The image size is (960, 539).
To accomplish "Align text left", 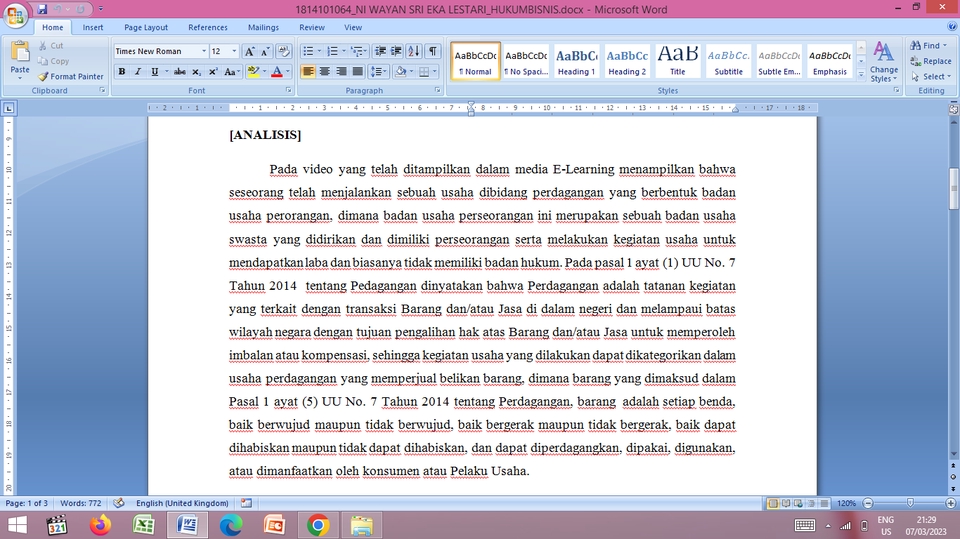I will 308,72.
